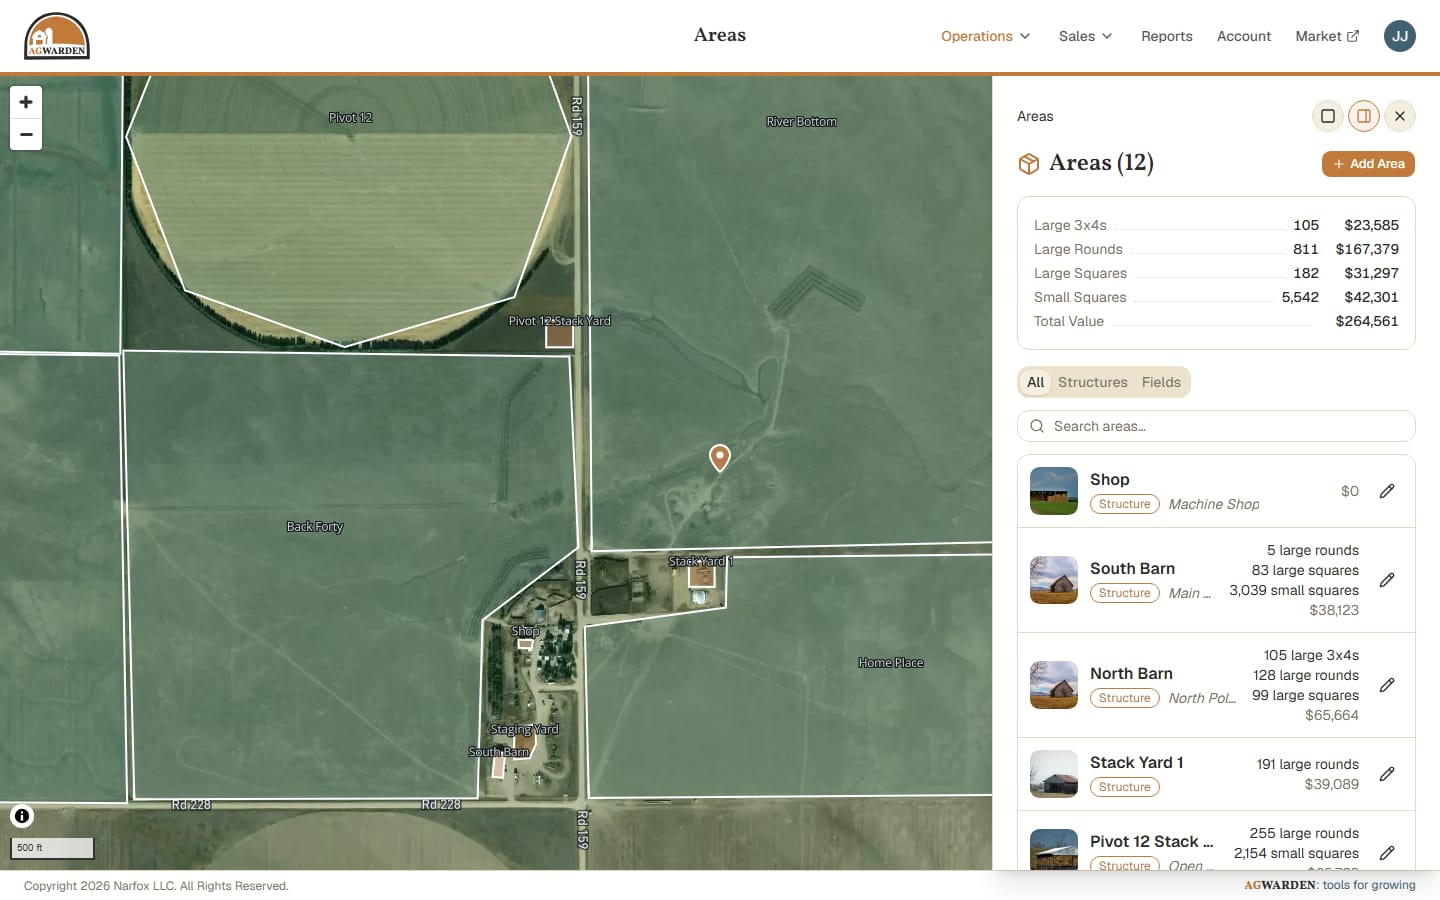Expand the Operations dropdown menu
The height and width of the screenshot is (900, 1440).
click(985, 36)
